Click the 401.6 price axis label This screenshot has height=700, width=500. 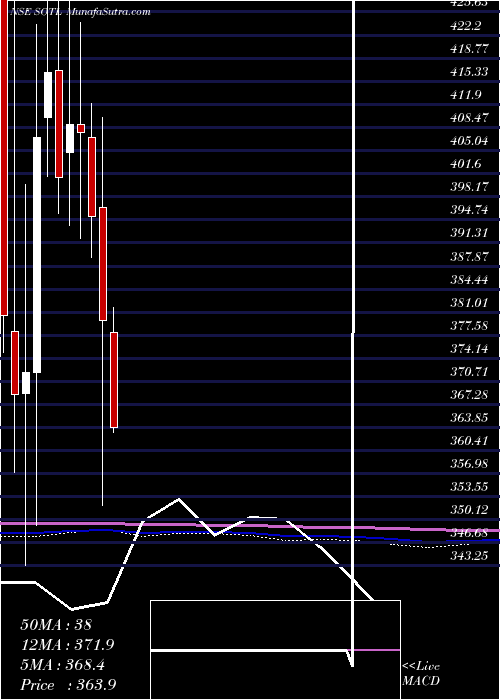pos(466,164)
